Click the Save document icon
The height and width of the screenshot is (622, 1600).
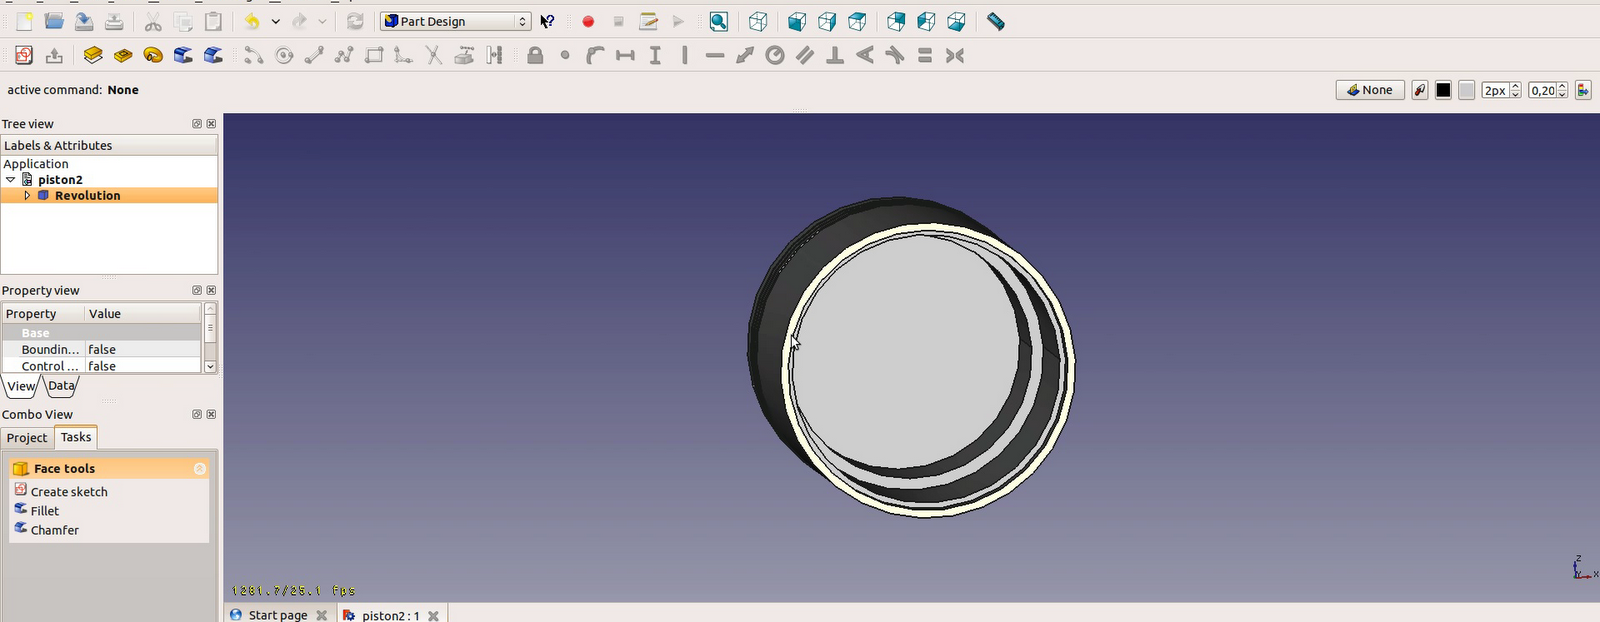(84, 21)
